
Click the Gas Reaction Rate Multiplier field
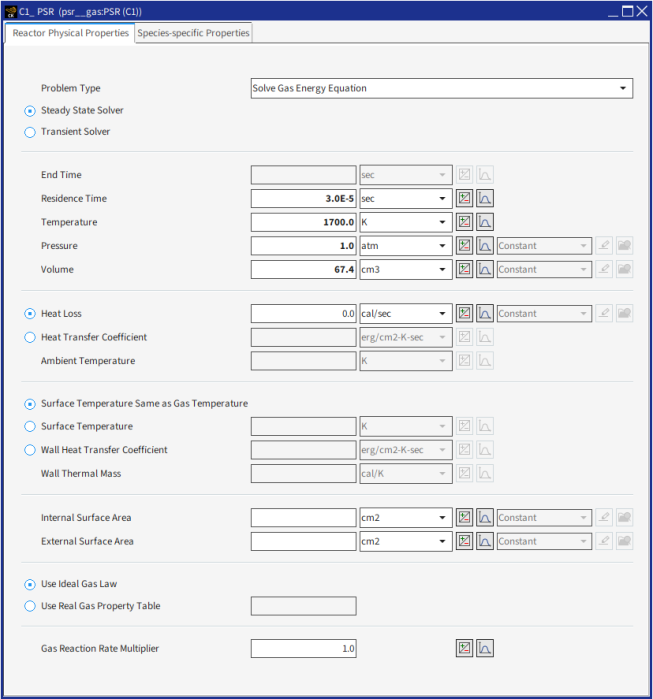[x=303, y=648]
